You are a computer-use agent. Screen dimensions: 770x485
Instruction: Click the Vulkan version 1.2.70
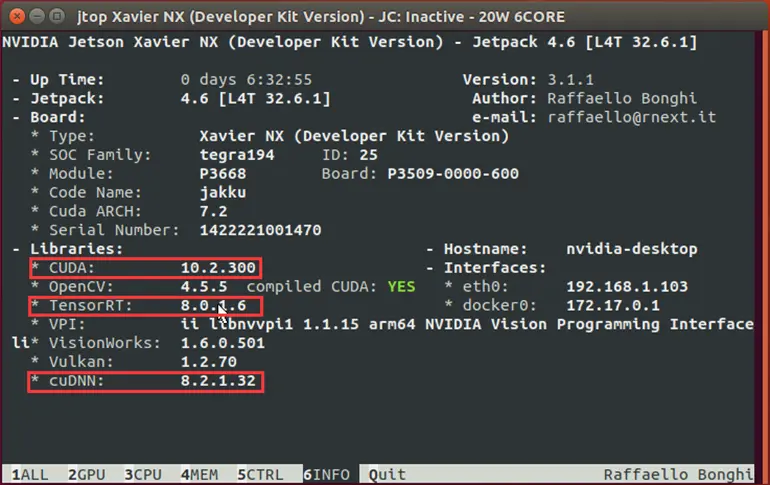[209, 362]
